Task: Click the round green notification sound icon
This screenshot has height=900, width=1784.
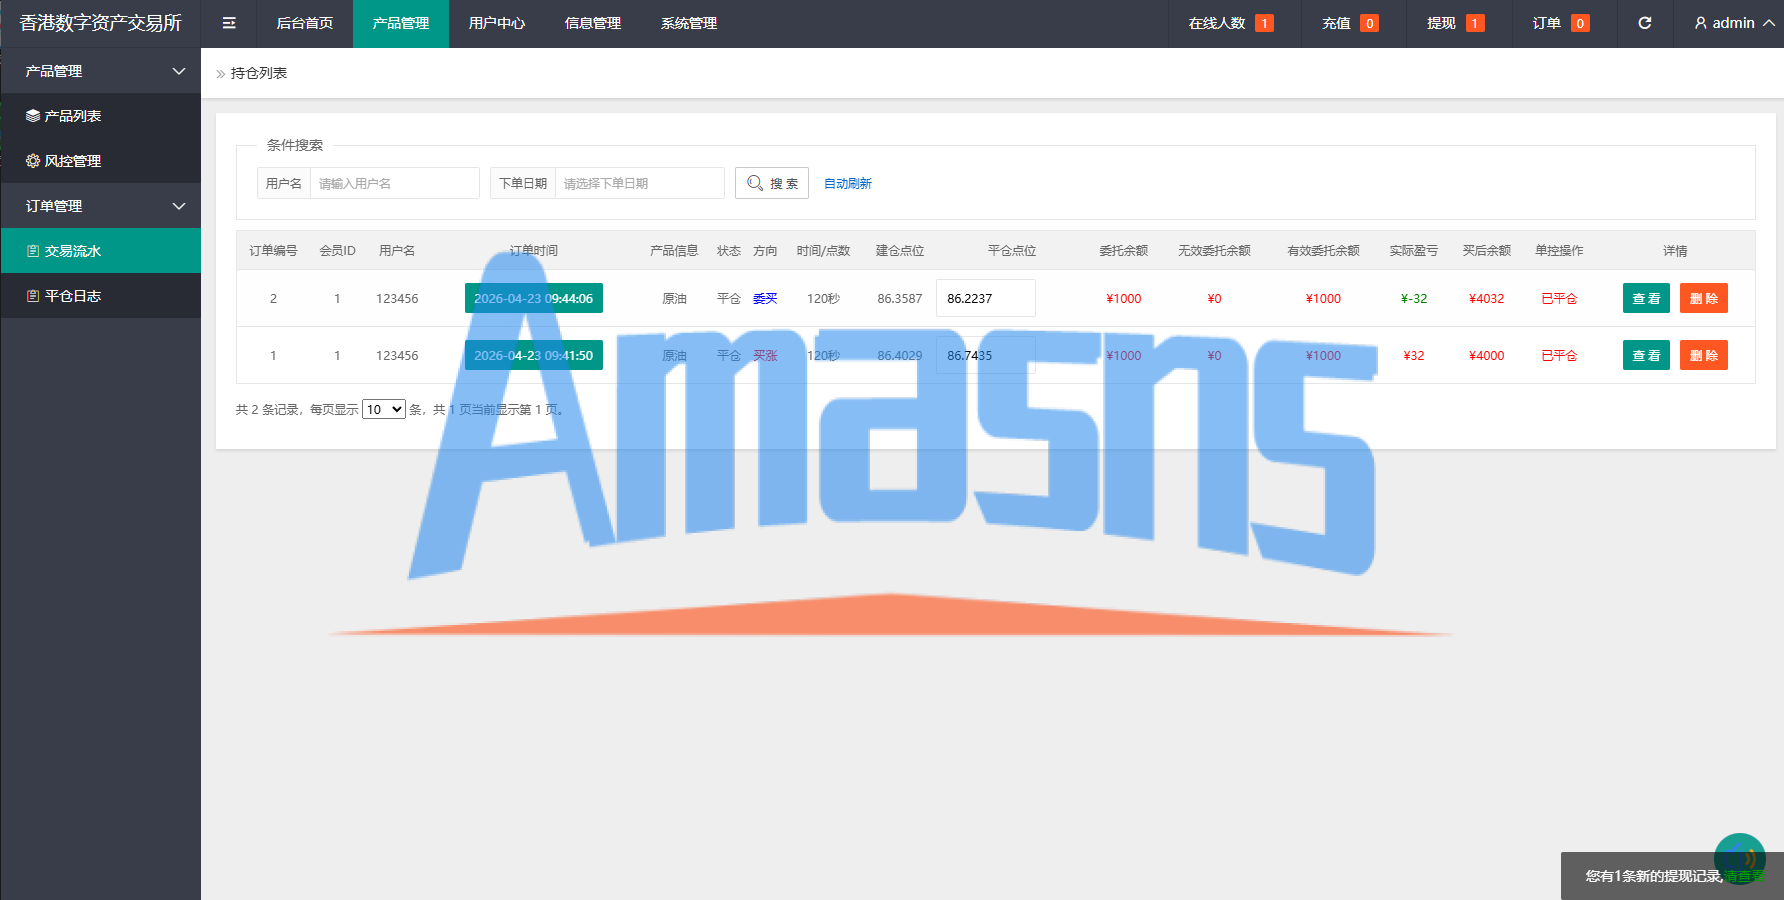Action: pyautogui.click(x=1740, y=859)
